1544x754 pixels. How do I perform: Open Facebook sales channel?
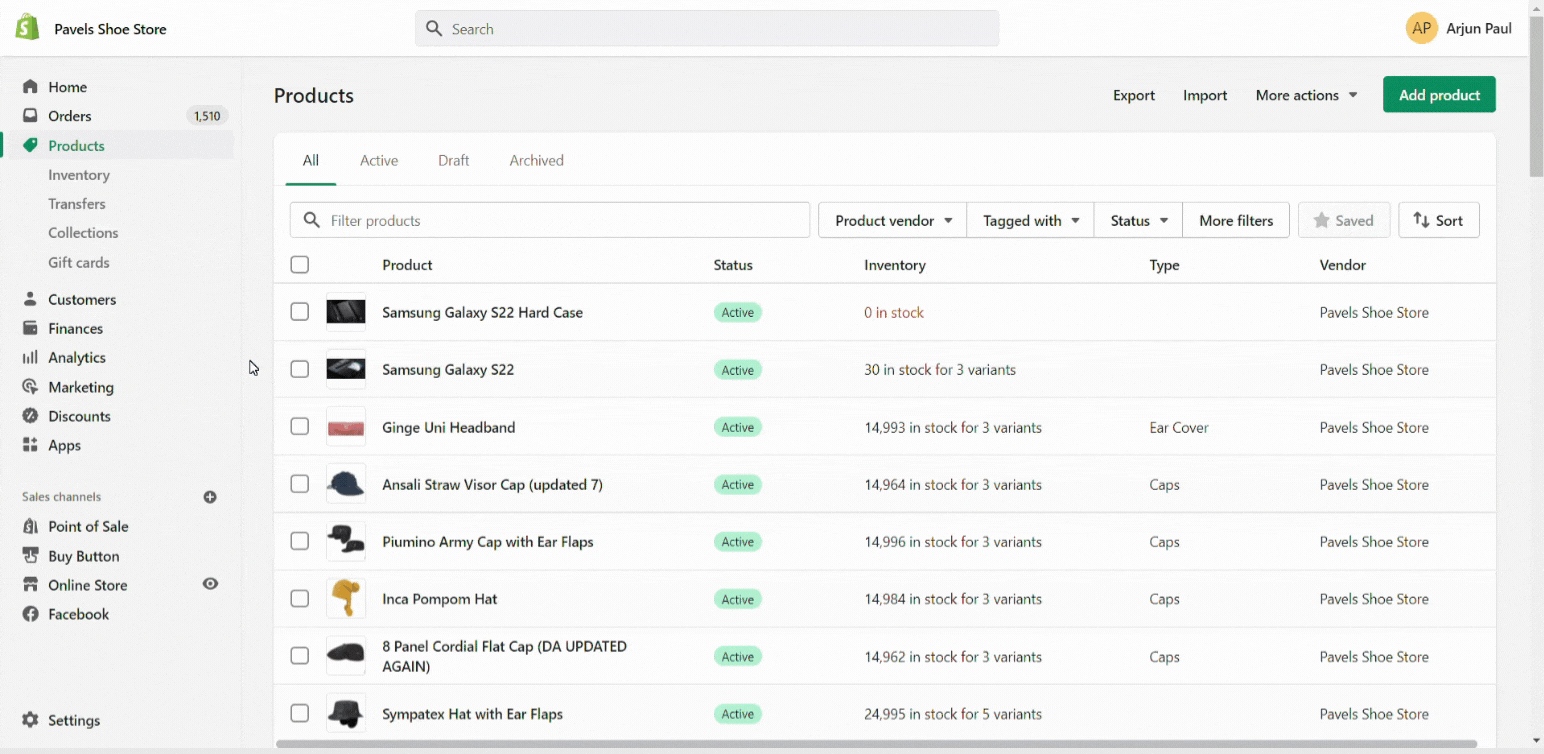78,614
